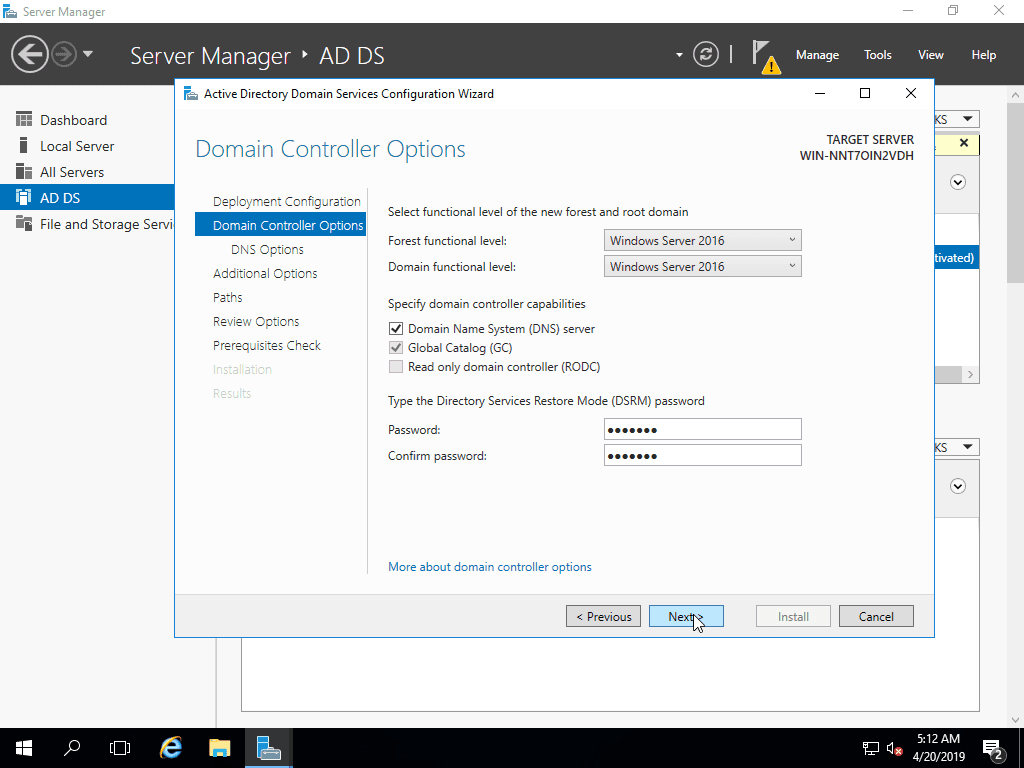Click the All Servers icon
The image size is (1024, 768).
click(x=24, y=172)
